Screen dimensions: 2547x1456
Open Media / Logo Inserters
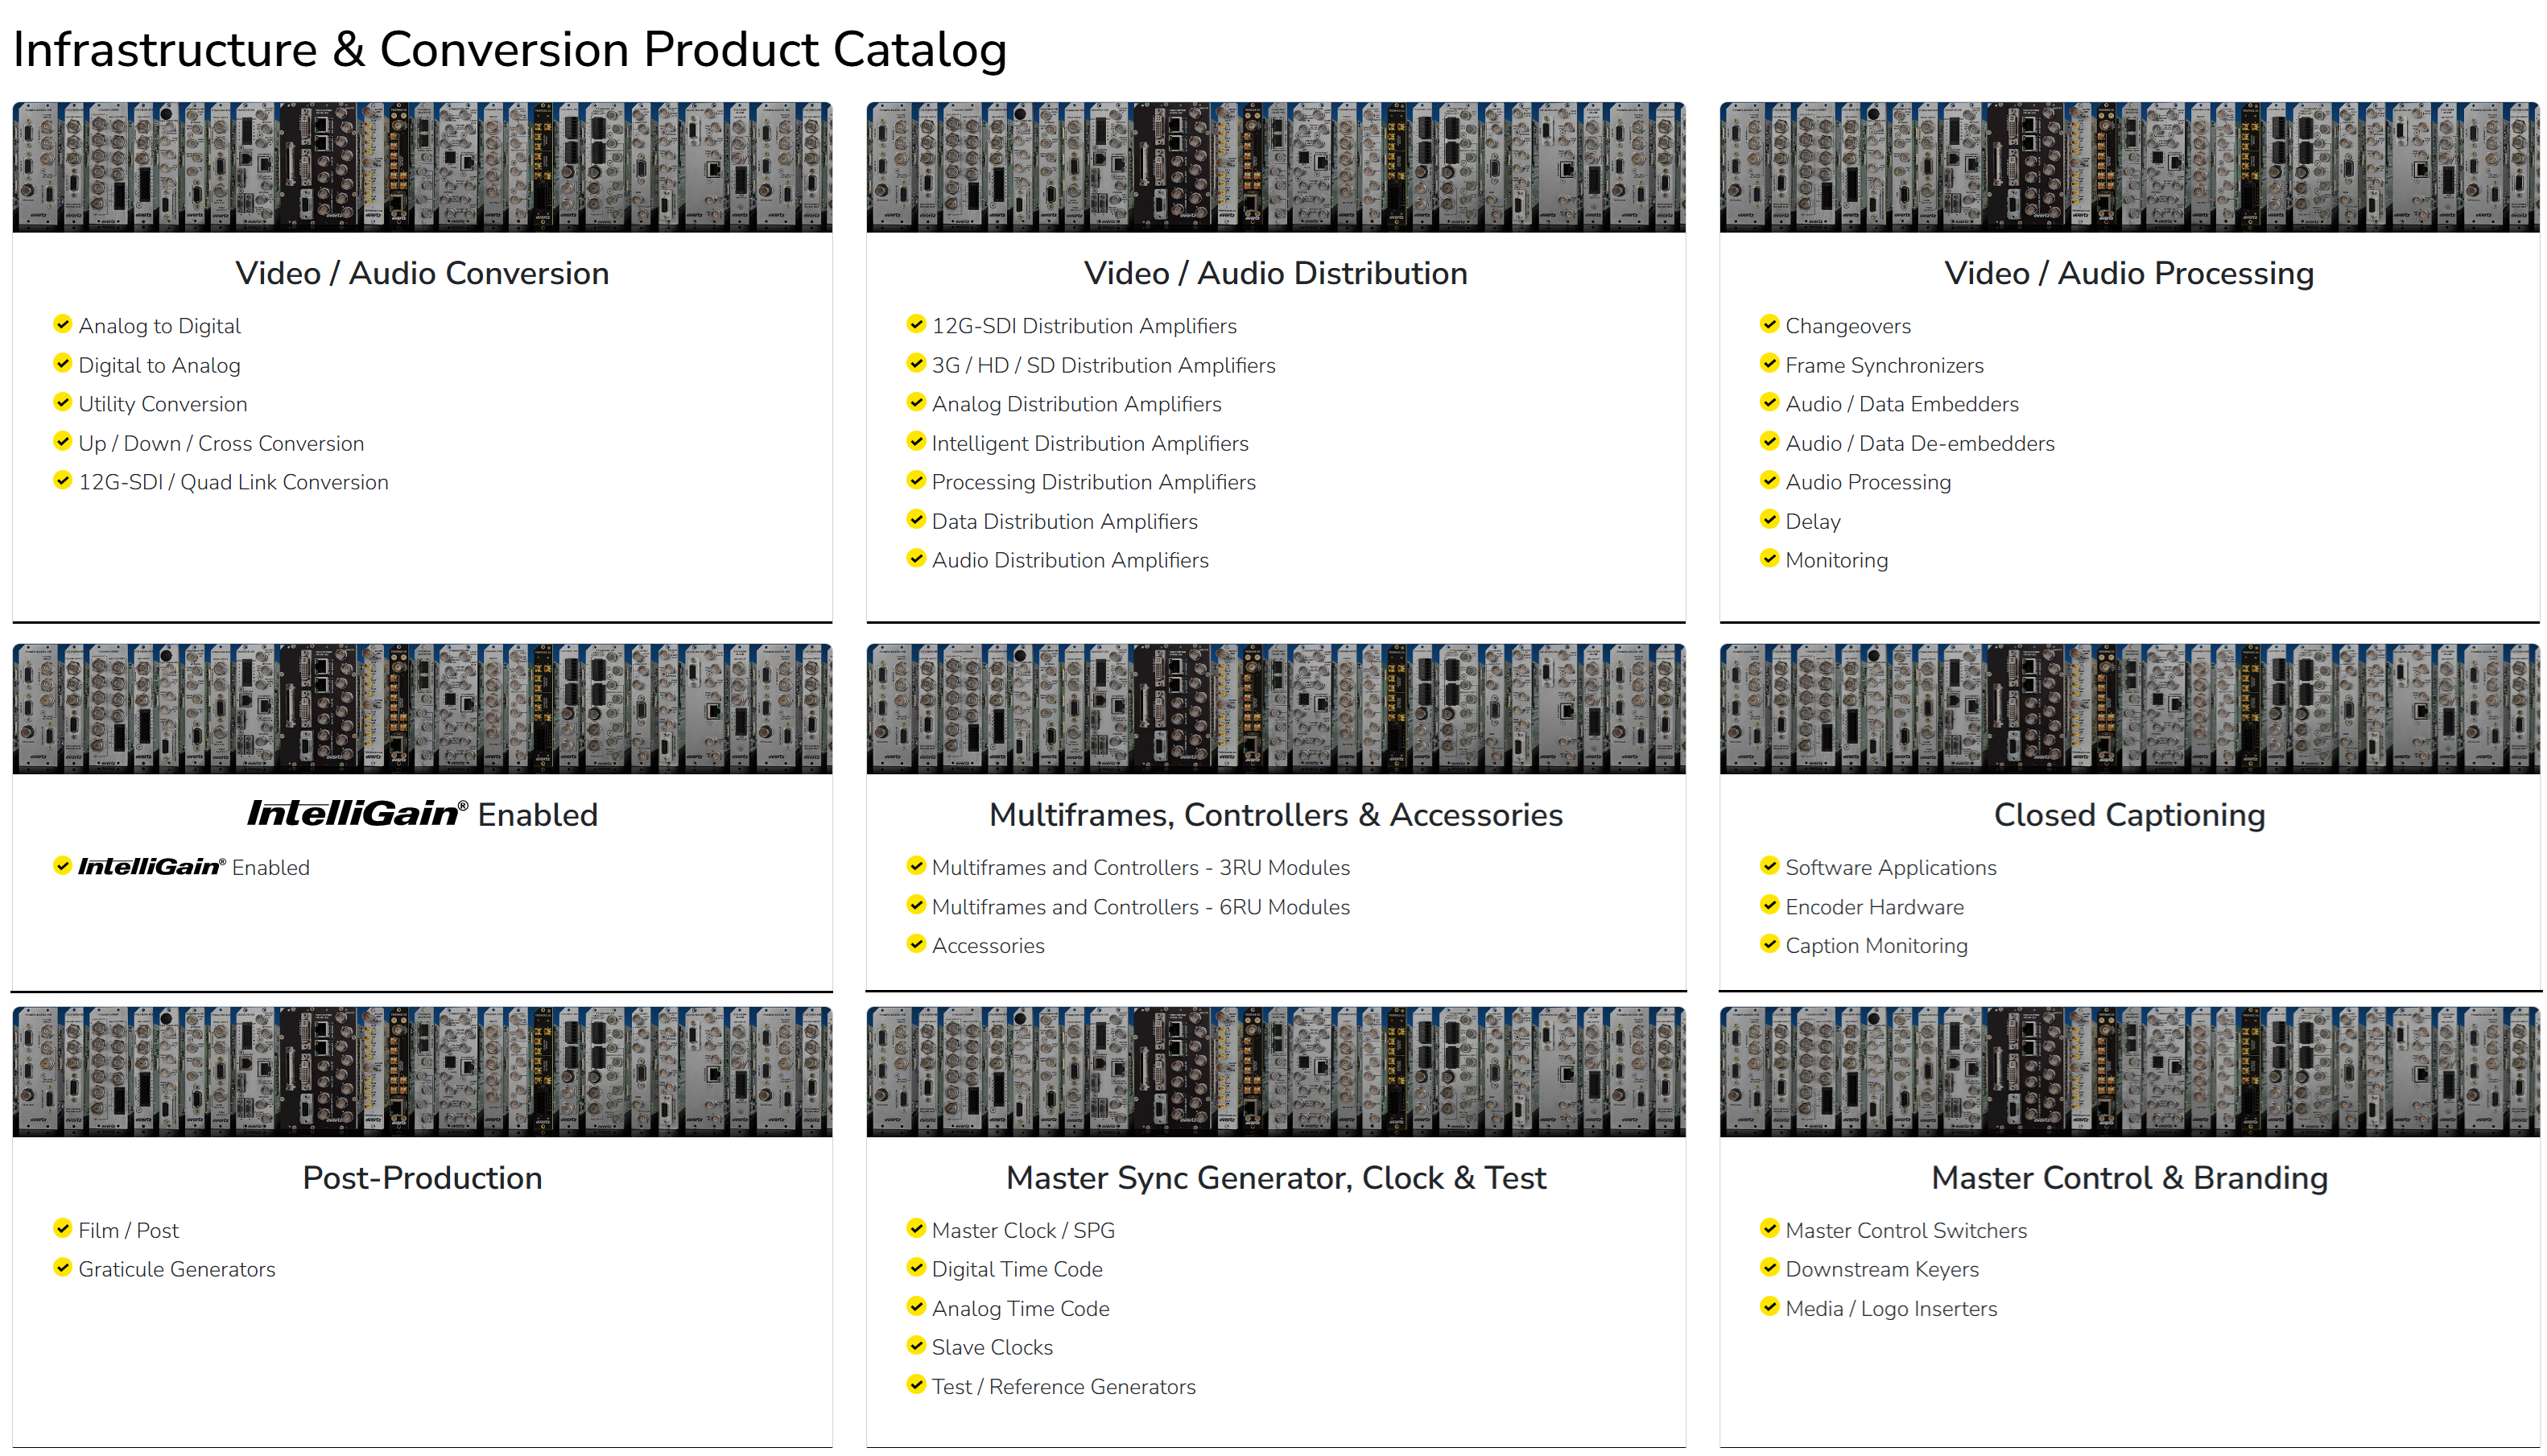coord(1891,1309)
